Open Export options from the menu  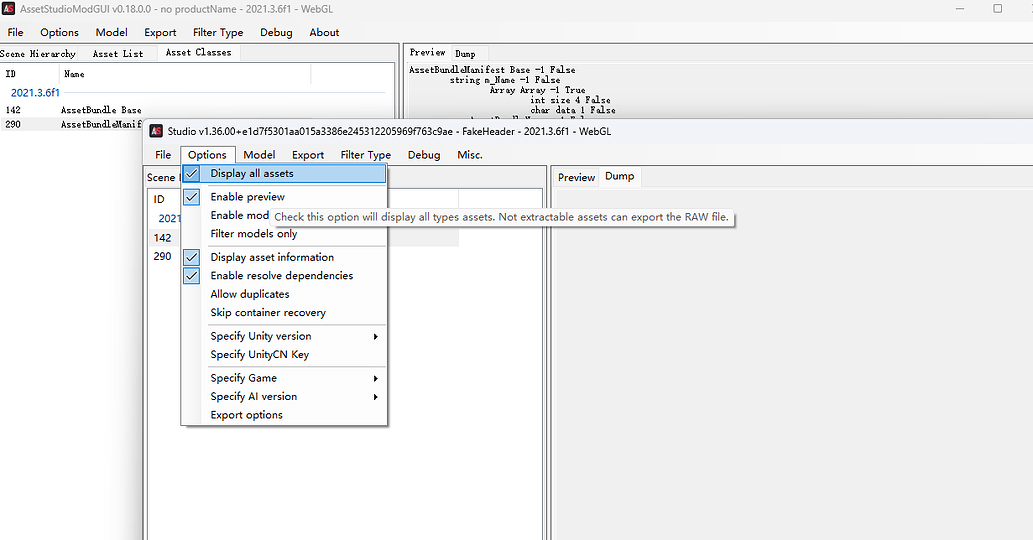point(246,415)
